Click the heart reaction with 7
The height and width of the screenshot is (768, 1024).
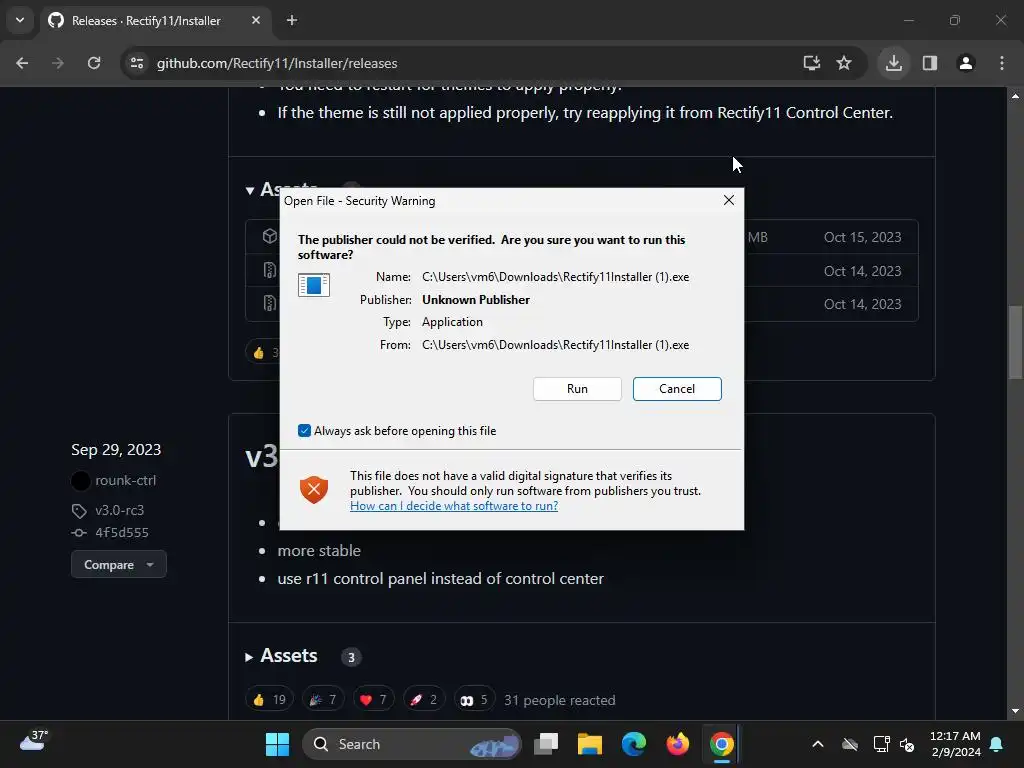[374, 700]
